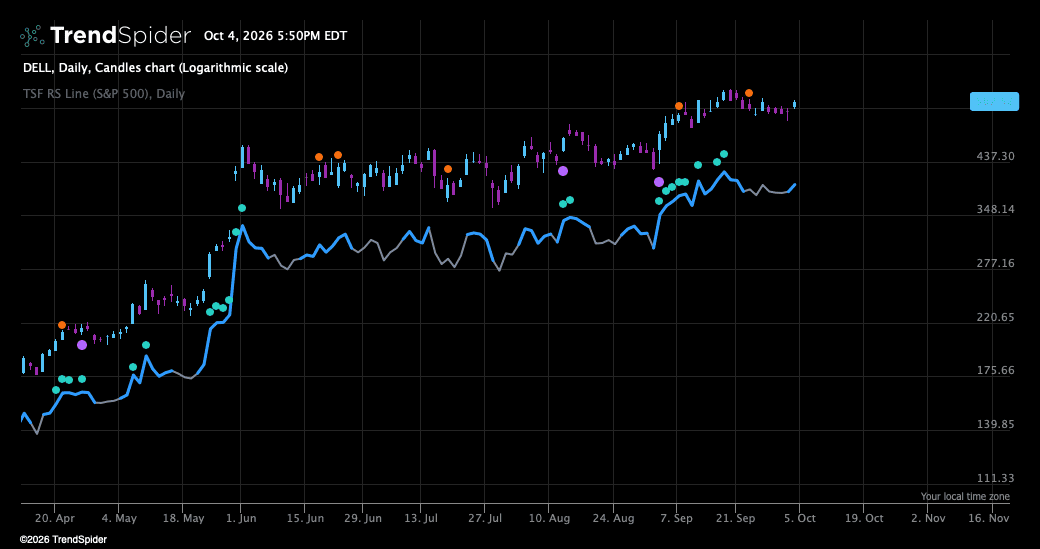
Task: Click the 111.33 price axis label
Action: 997,478
